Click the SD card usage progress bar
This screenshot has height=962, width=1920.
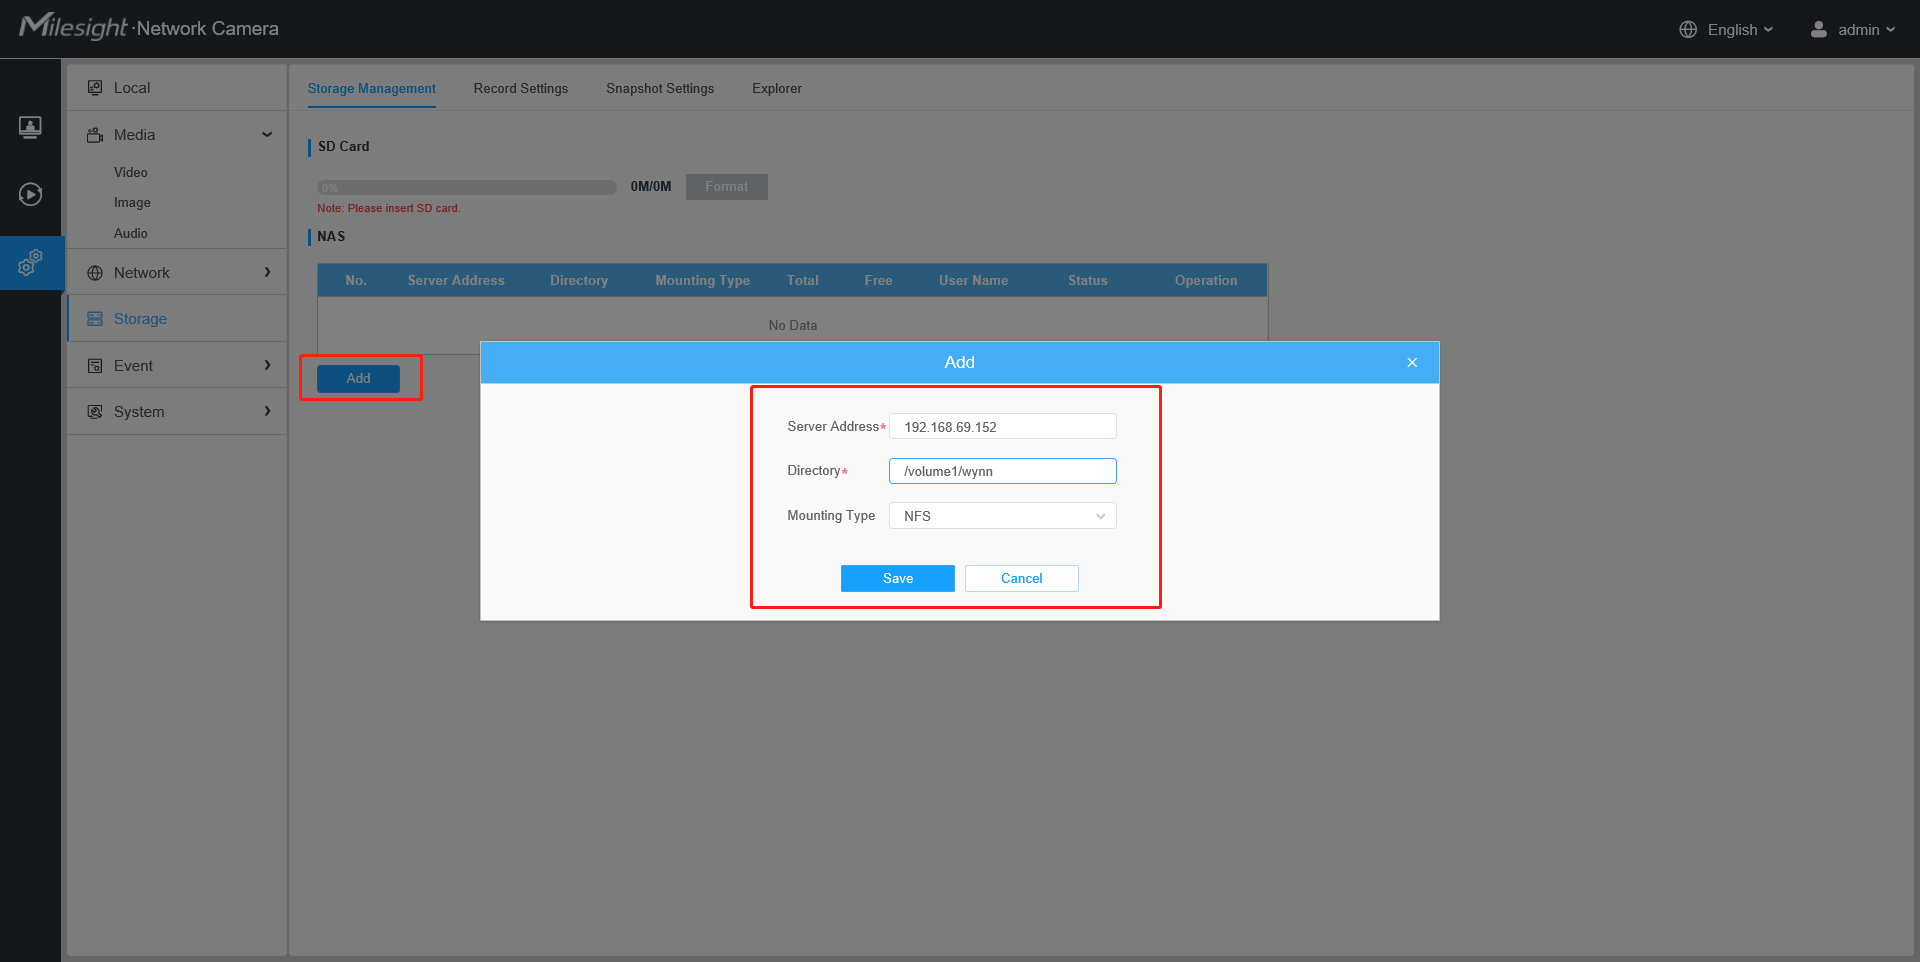[467, 187]
